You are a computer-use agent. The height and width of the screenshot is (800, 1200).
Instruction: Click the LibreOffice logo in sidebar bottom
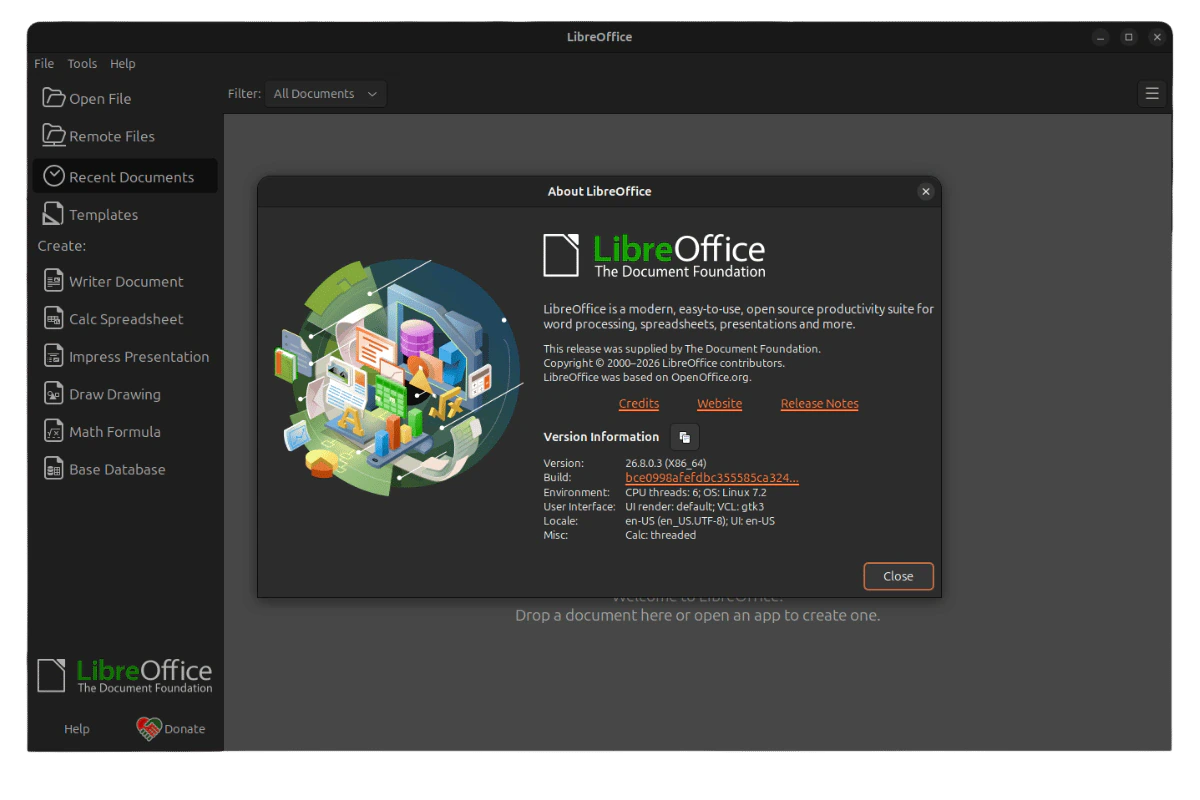pyautogui.click(x=125, y=676)
